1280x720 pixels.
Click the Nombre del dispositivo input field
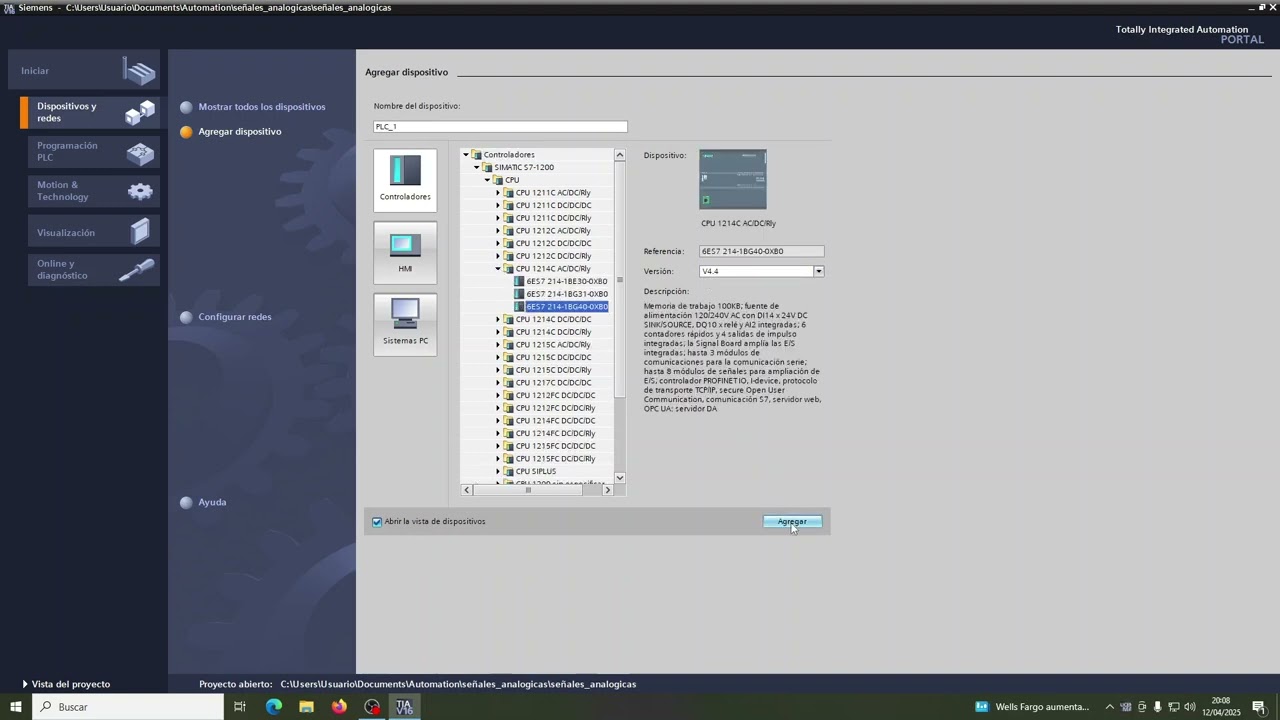500,127
